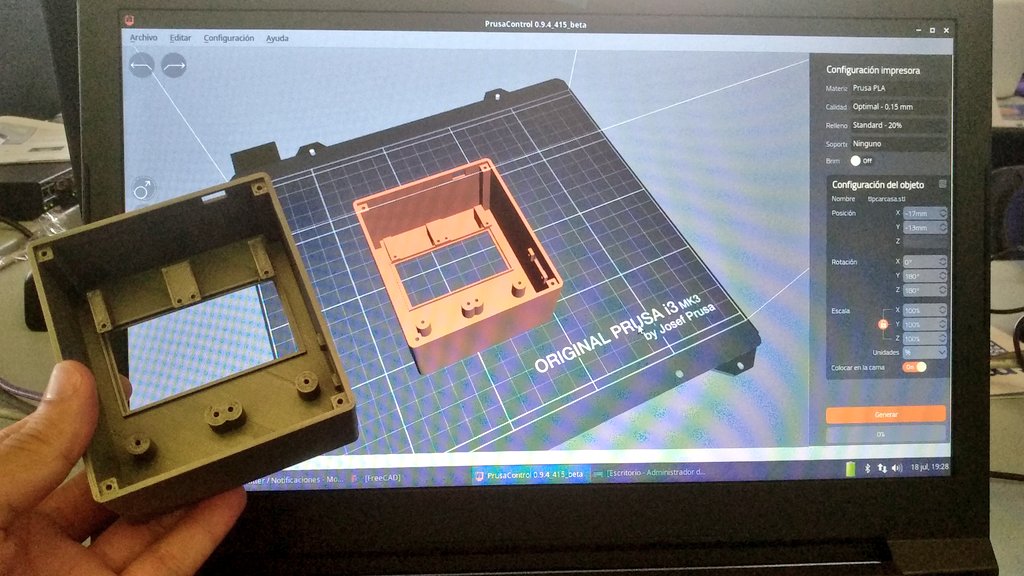Image resolution: width=1024 pixels, height=576 pixels.
Task: Click the Bluetooth tray icon
Action: [868, 468]
